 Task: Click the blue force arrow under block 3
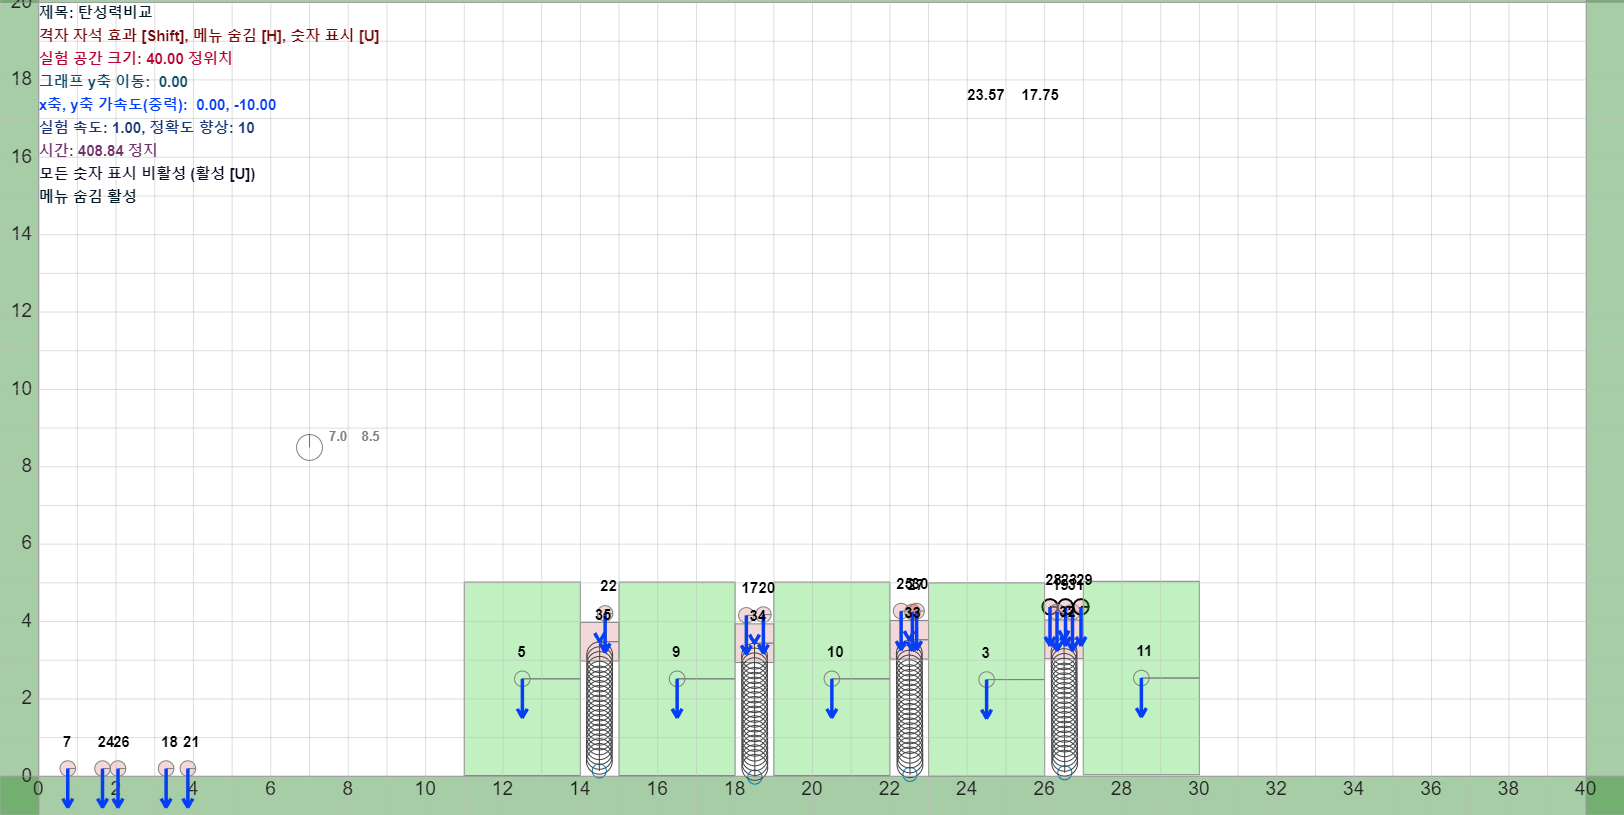[x=987, y=700]
